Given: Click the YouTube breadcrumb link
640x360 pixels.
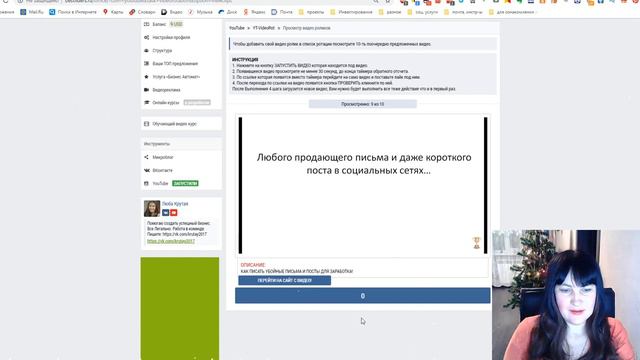Looking at the screenshot, I should click(x=237, y=28).
